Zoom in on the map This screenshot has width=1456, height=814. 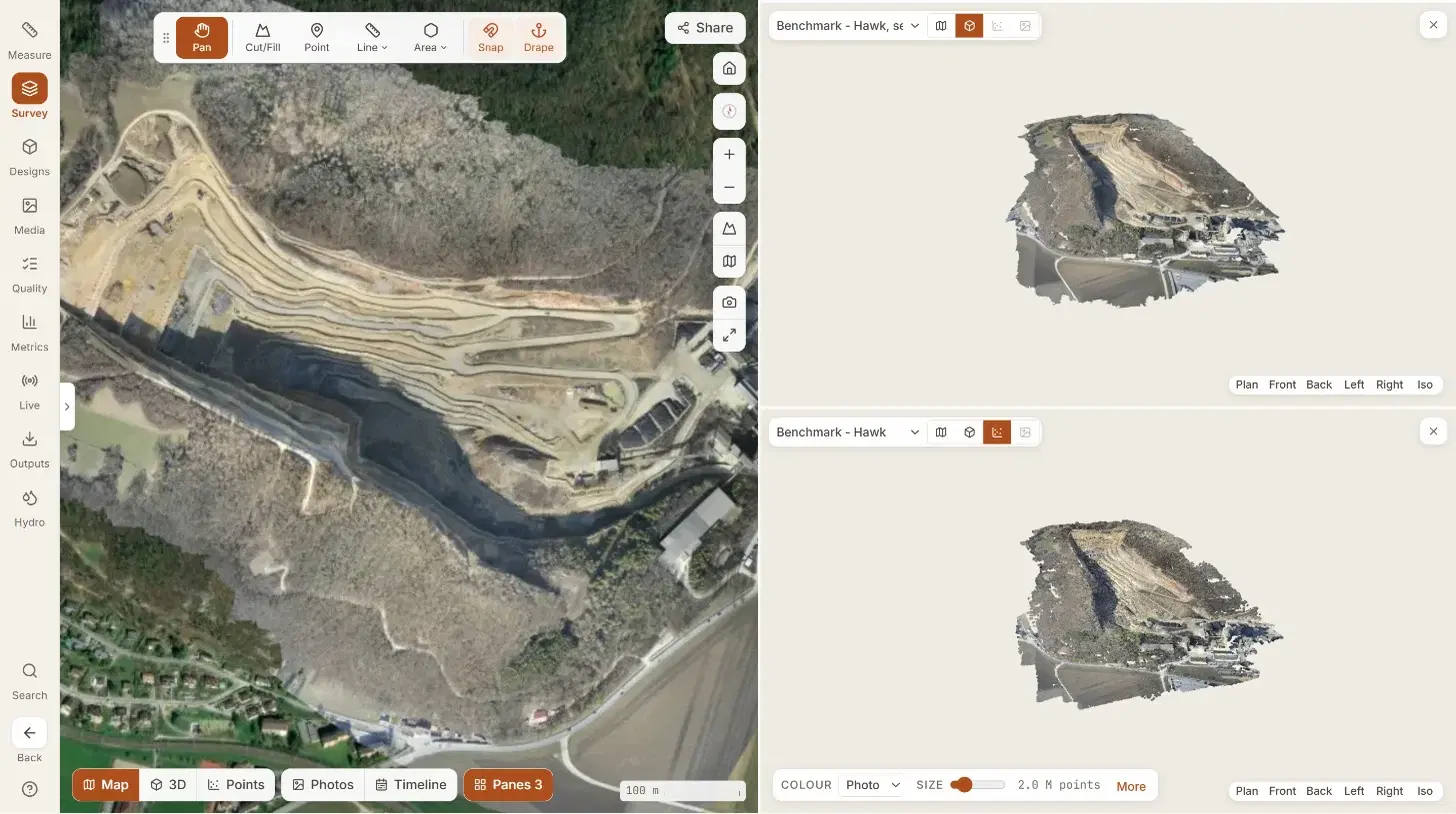tap(729, 154)
